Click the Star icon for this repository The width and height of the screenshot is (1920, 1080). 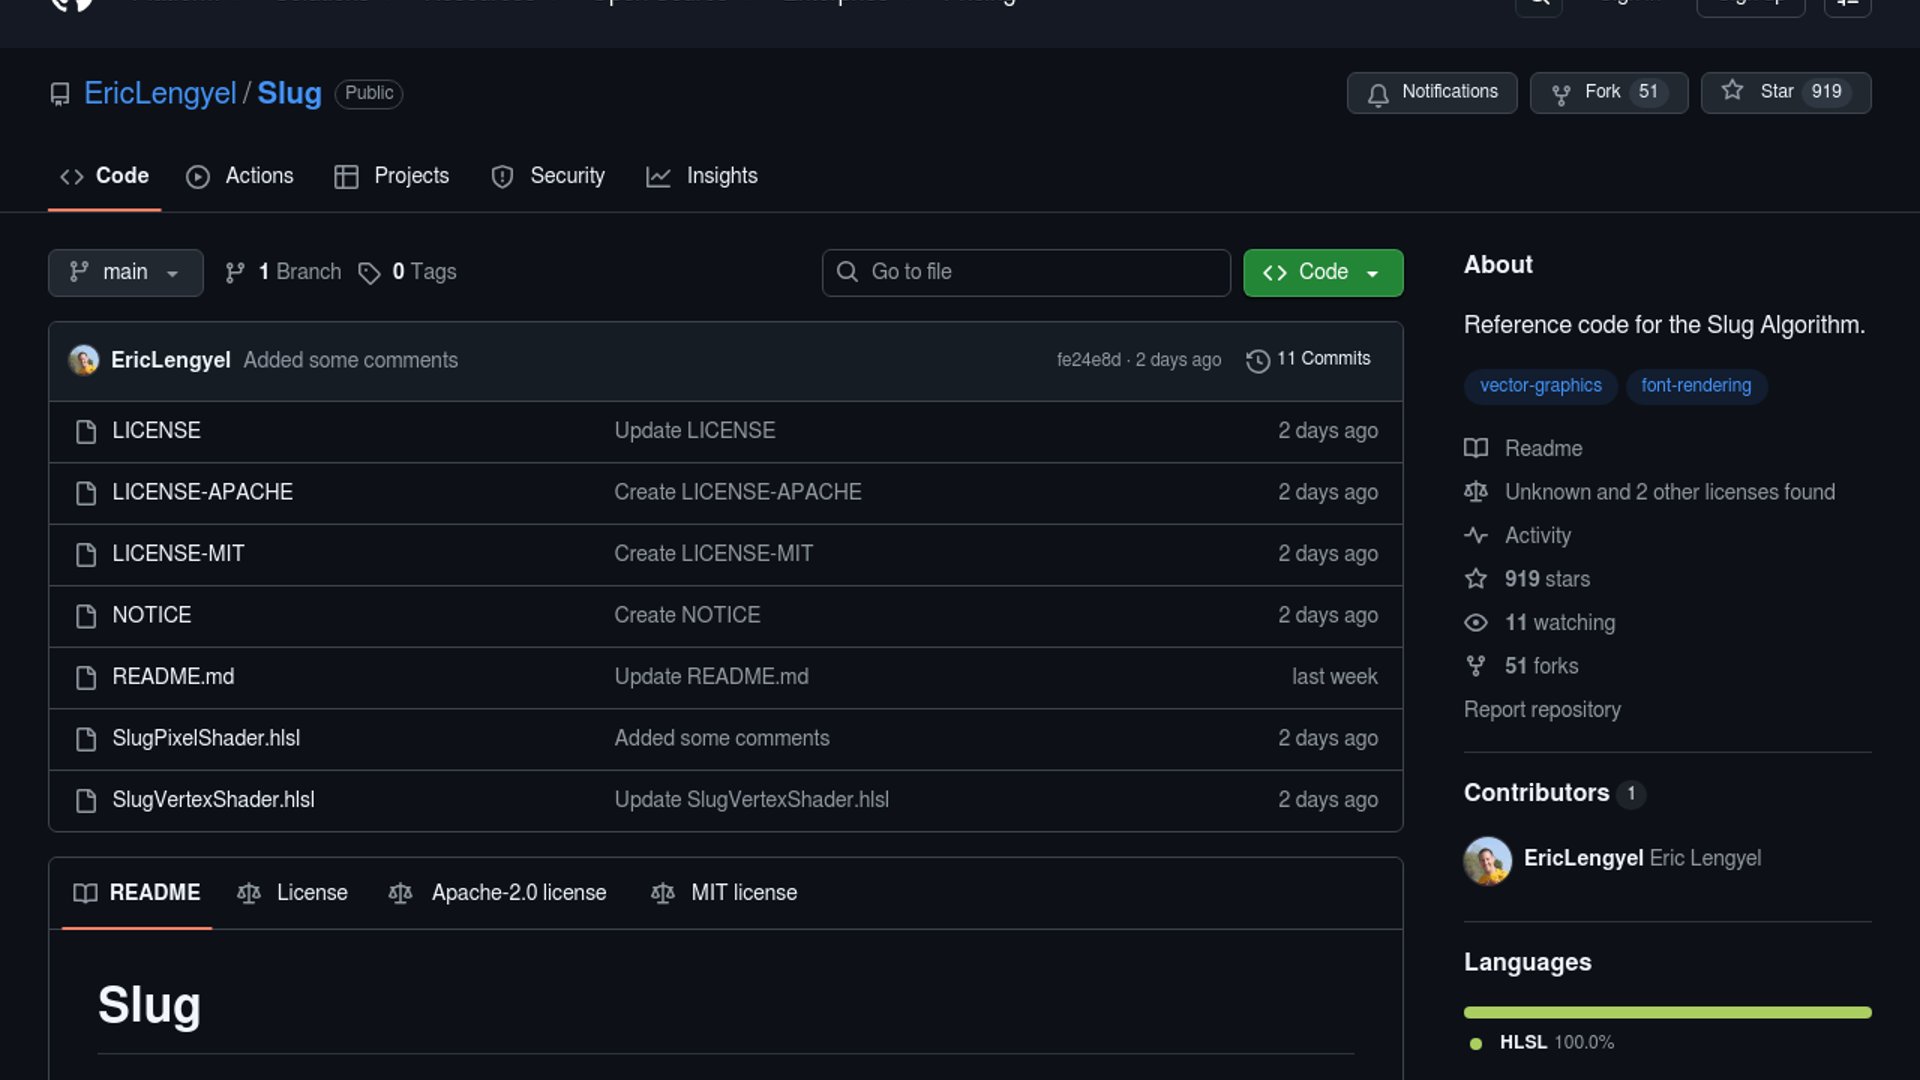(x=1732, y=91)
